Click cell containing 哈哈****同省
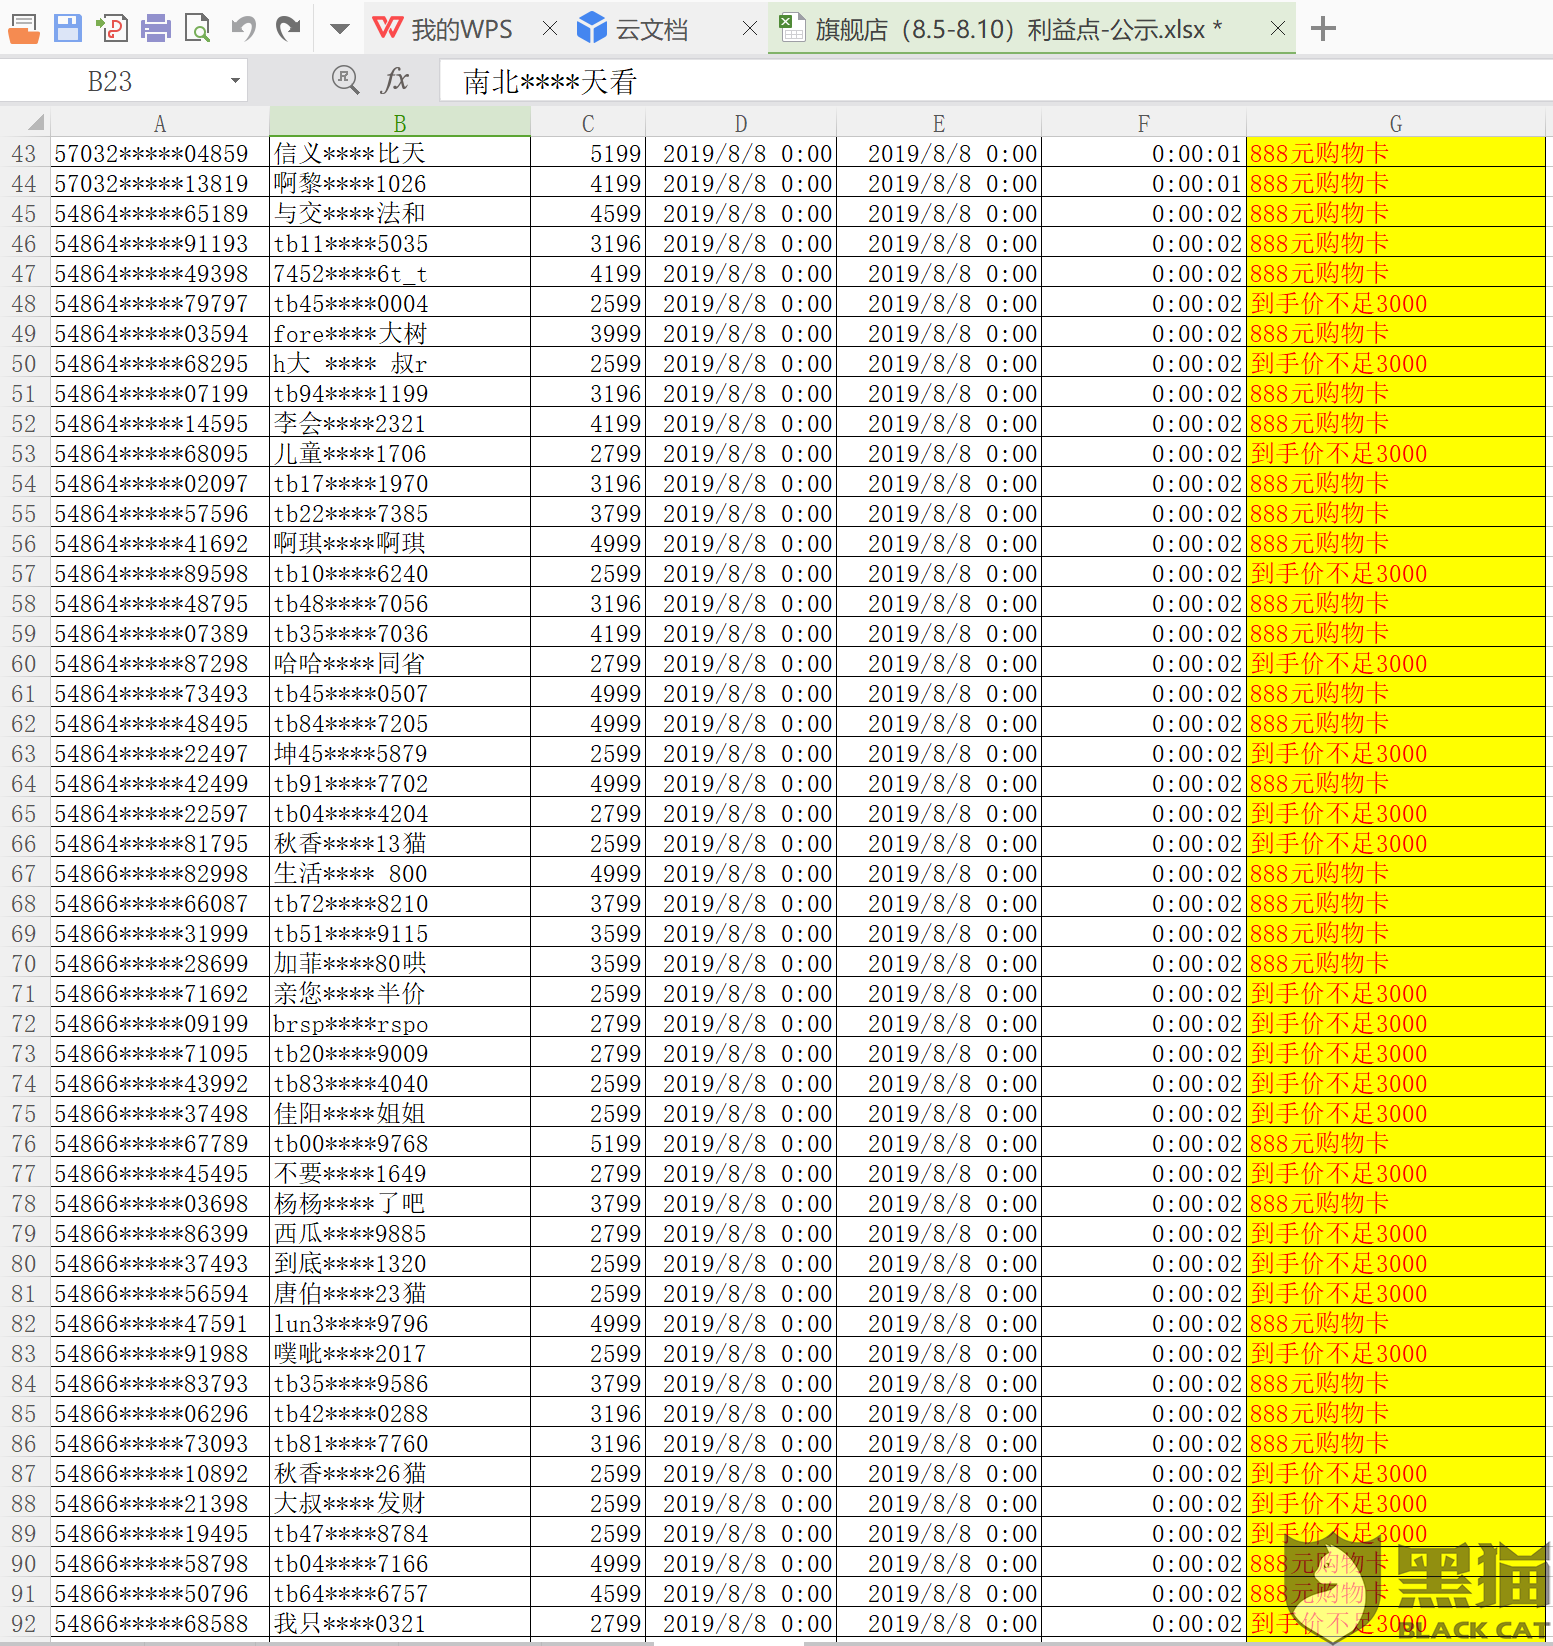The width and height of the screenshot is (1553, 1646). pyautogui.click(x=400, y=663)
